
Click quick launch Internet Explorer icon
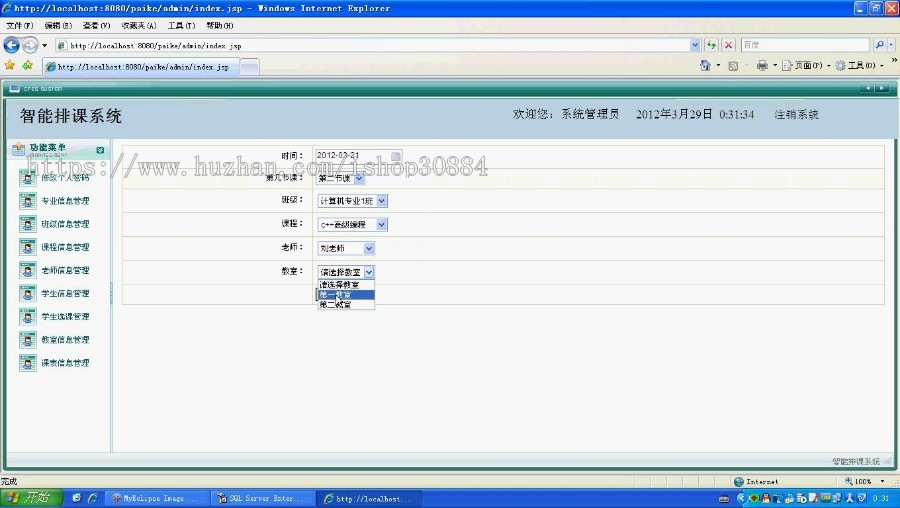pos(92,498)
